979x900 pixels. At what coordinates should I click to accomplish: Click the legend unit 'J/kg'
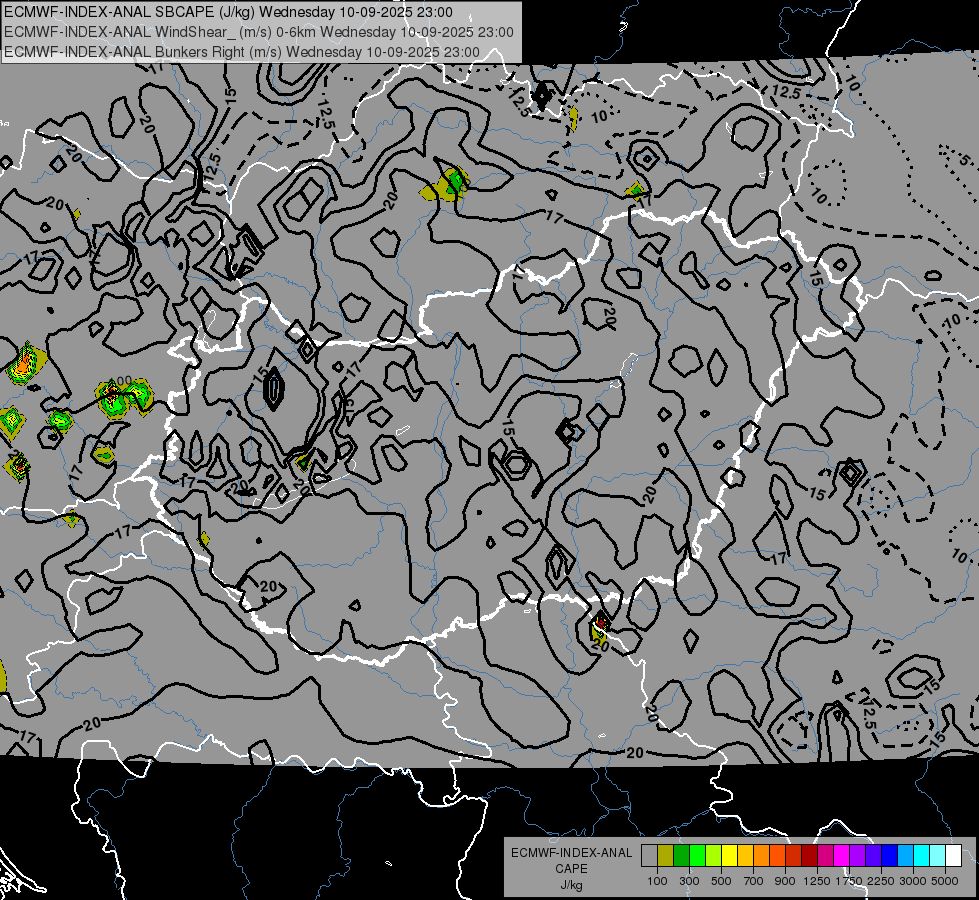pyautogui.click(x=571, y=885)
